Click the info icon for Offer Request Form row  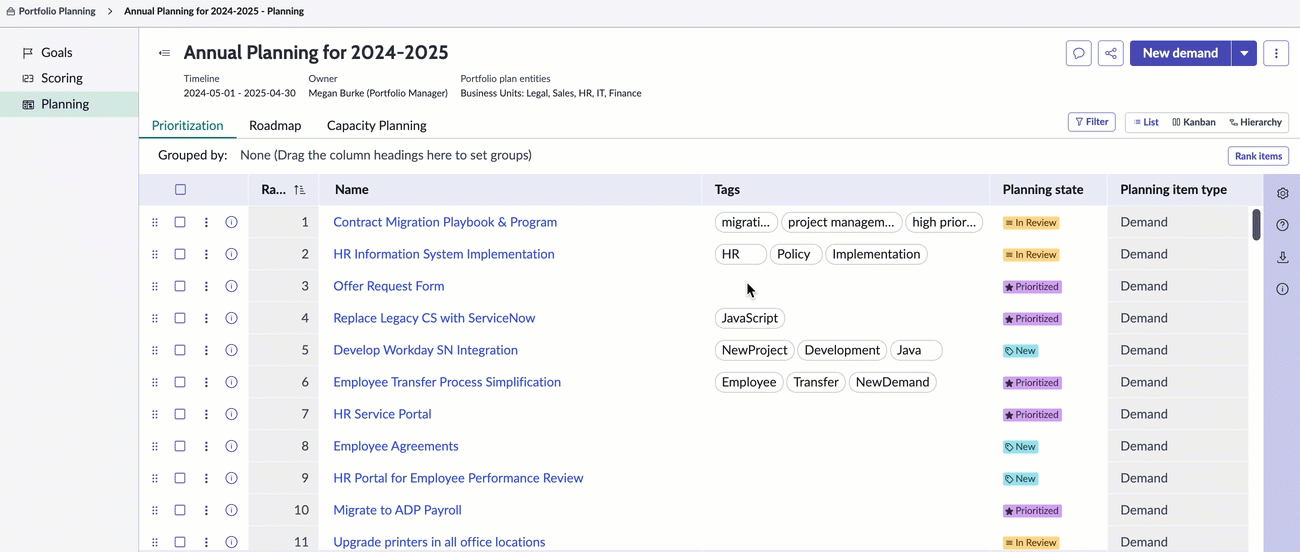(x=231, y=286)
